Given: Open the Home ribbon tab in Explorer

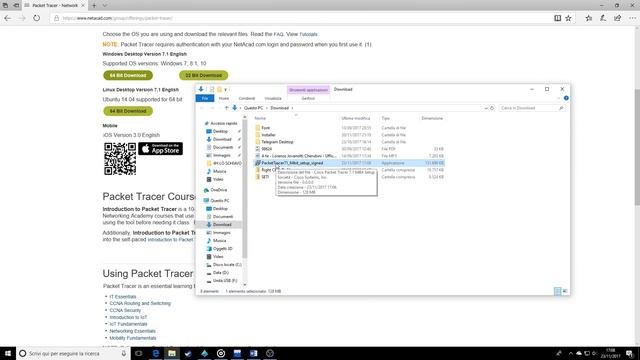Looking at the screenshot, I should (x=224, y=98).
